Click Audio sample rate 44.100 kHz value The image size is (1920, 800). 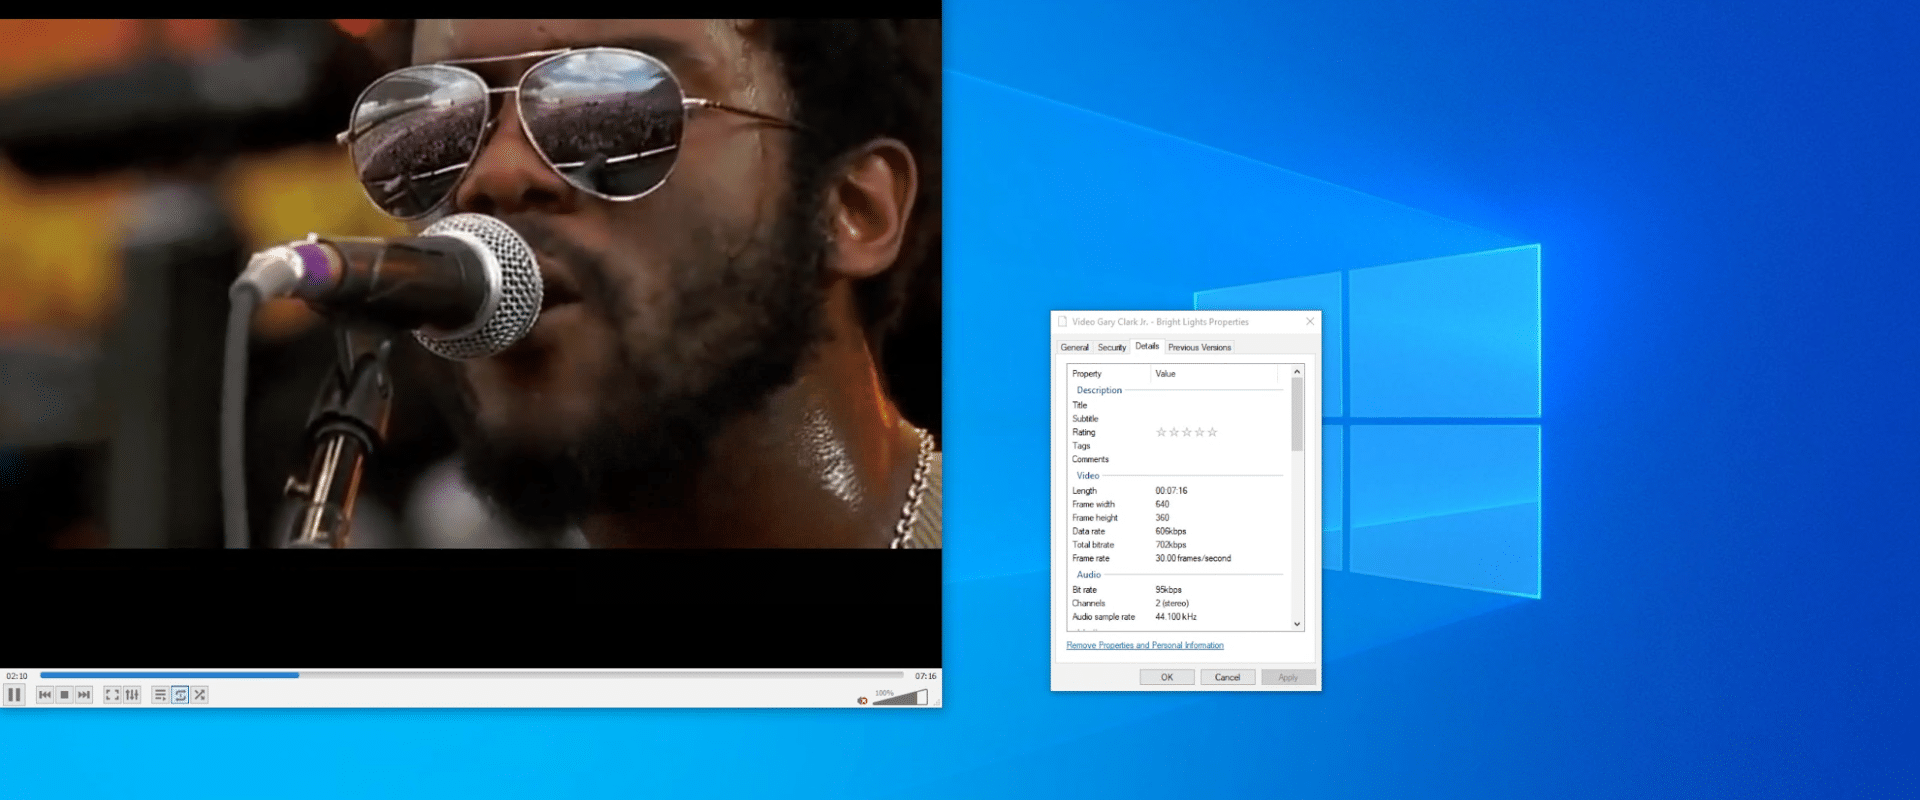pos(1176,617)
